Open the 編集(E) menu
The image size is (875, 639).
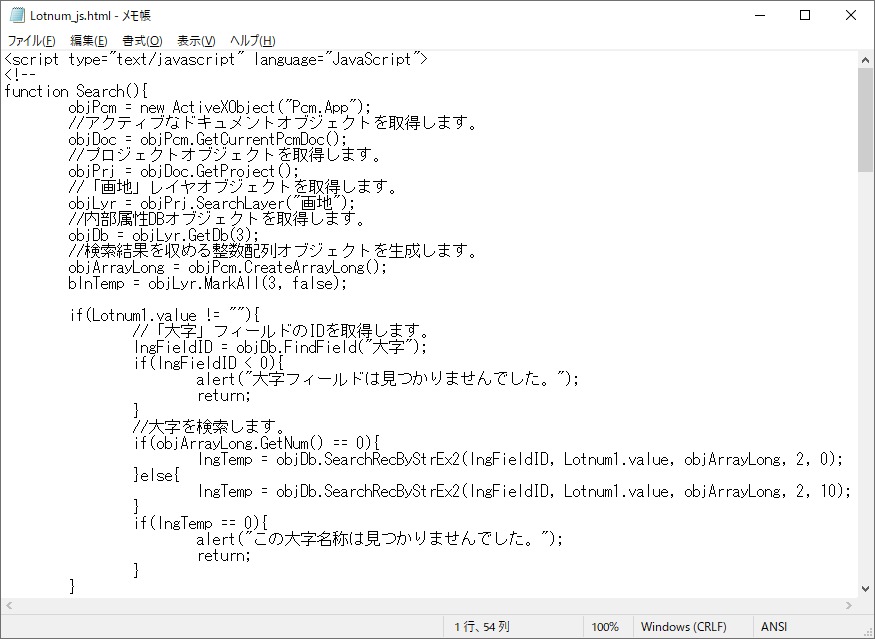point(89,41)
